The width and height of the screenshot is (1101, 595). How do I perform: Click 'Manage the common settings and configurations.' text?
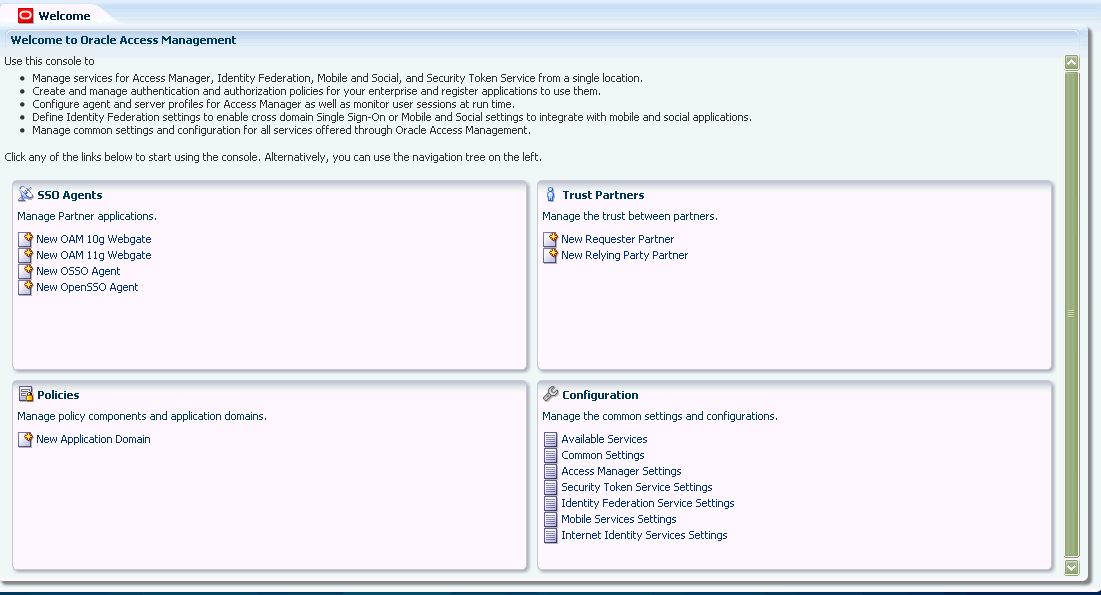coord(660,416)
